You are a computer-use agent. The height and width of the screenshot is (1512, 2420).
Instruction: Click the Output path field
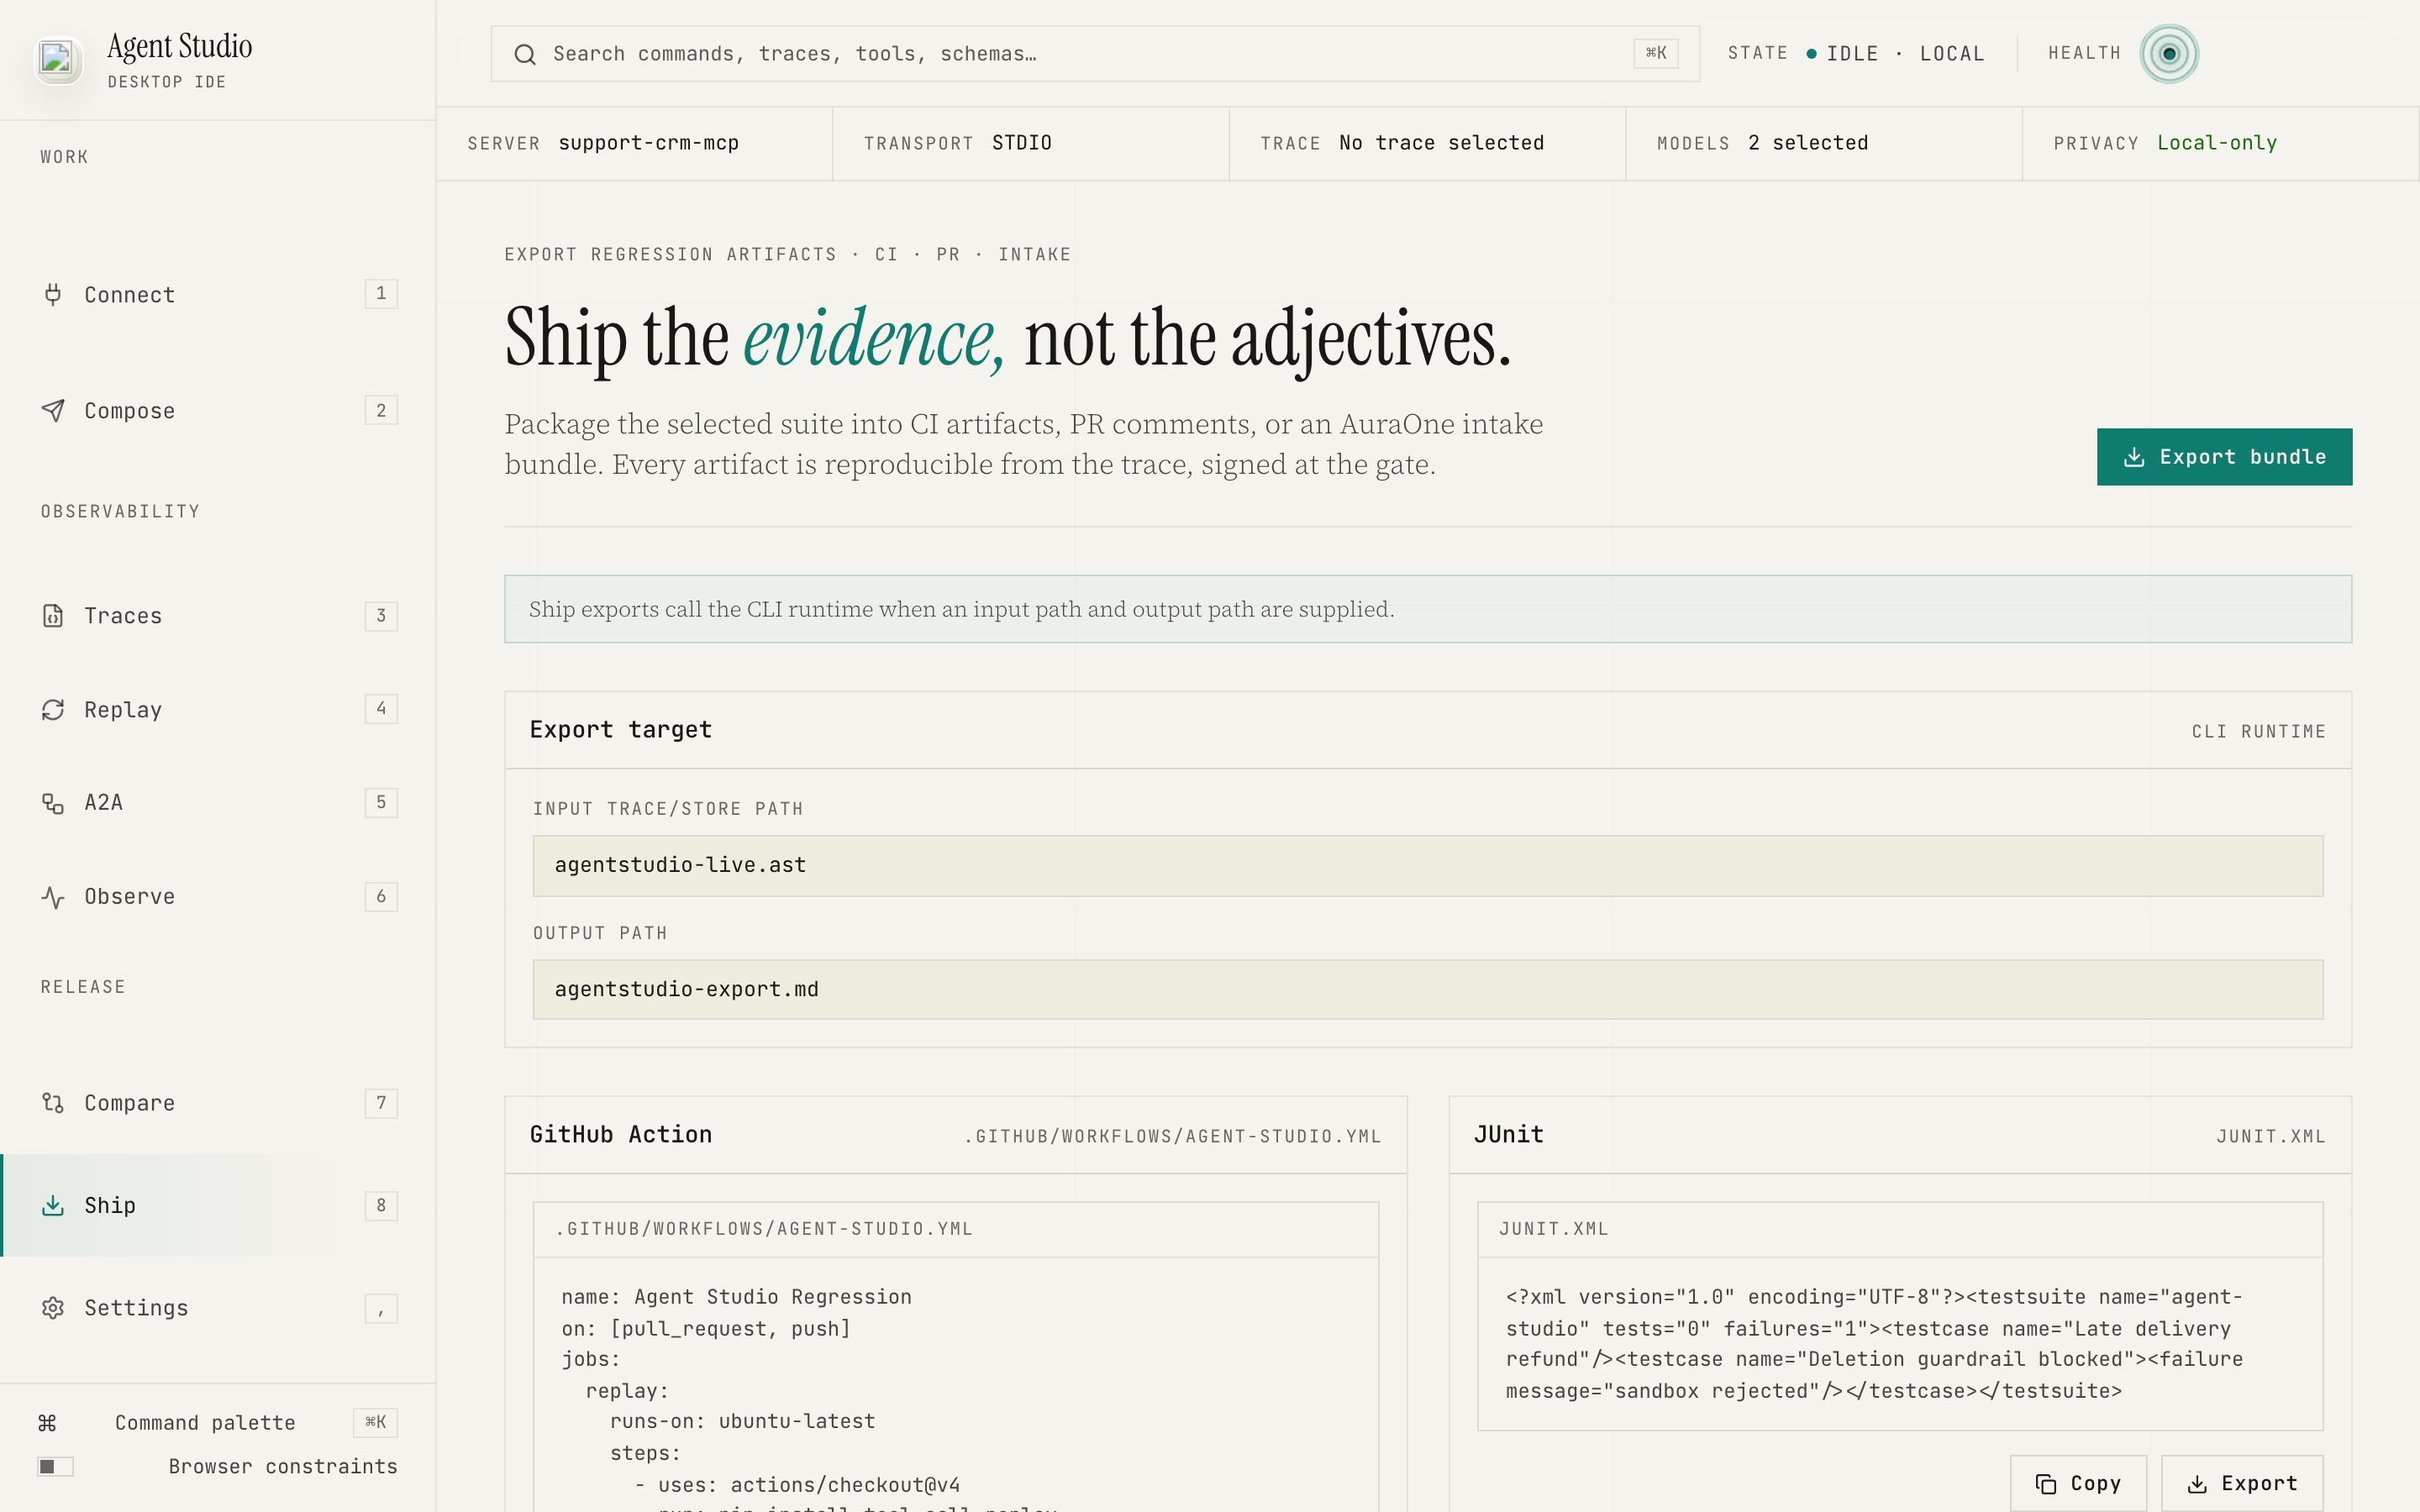tap(1428, 989)
